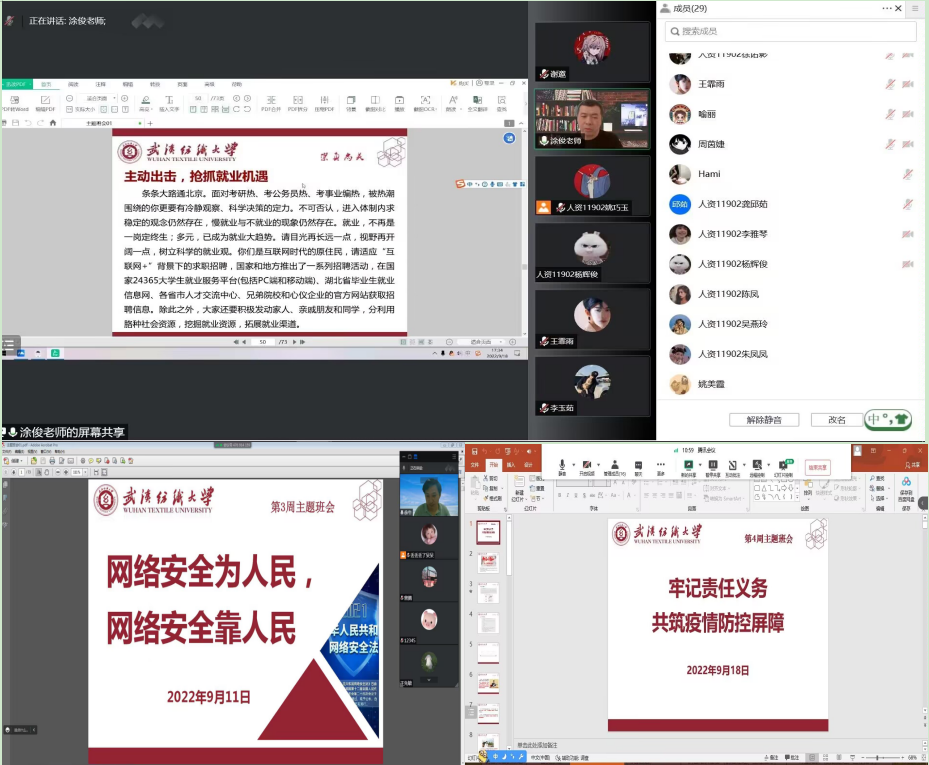Click the 改名 rename button
The width and height of the screenshot is (929, 765).
829,420
